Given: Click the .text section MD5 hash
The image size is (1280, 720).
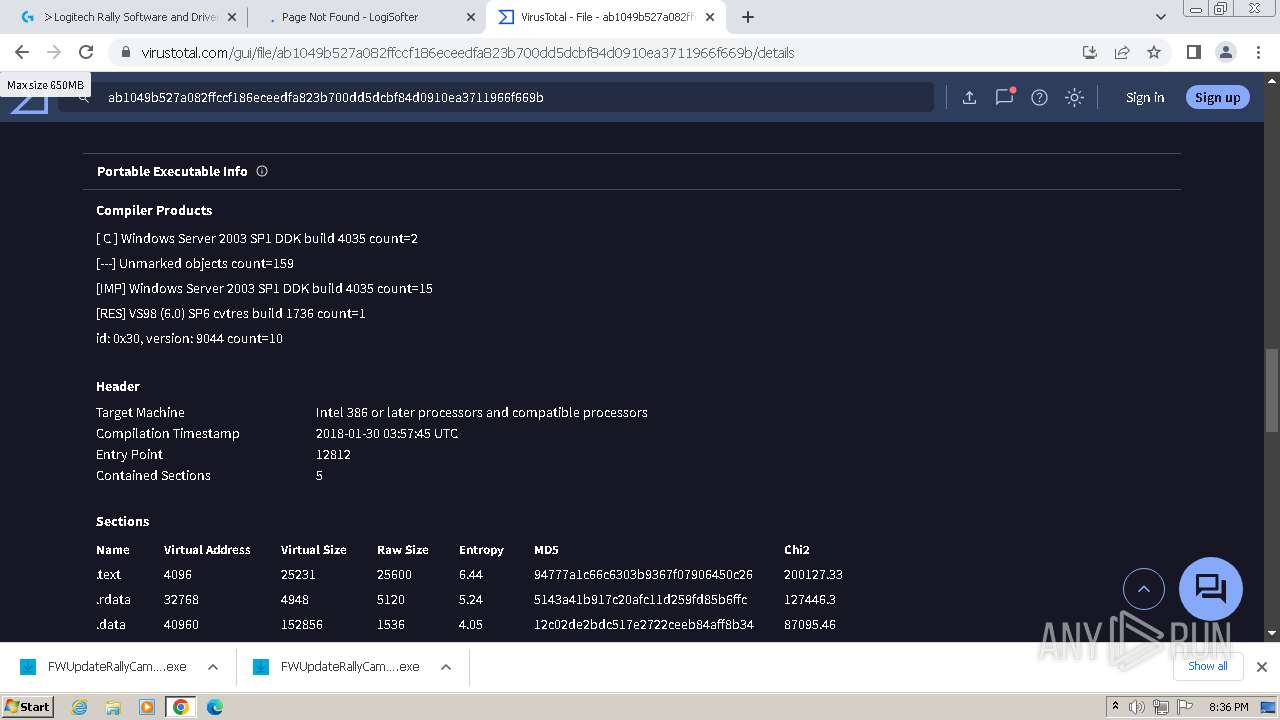Looking at the screenshot, I should 643,575.
